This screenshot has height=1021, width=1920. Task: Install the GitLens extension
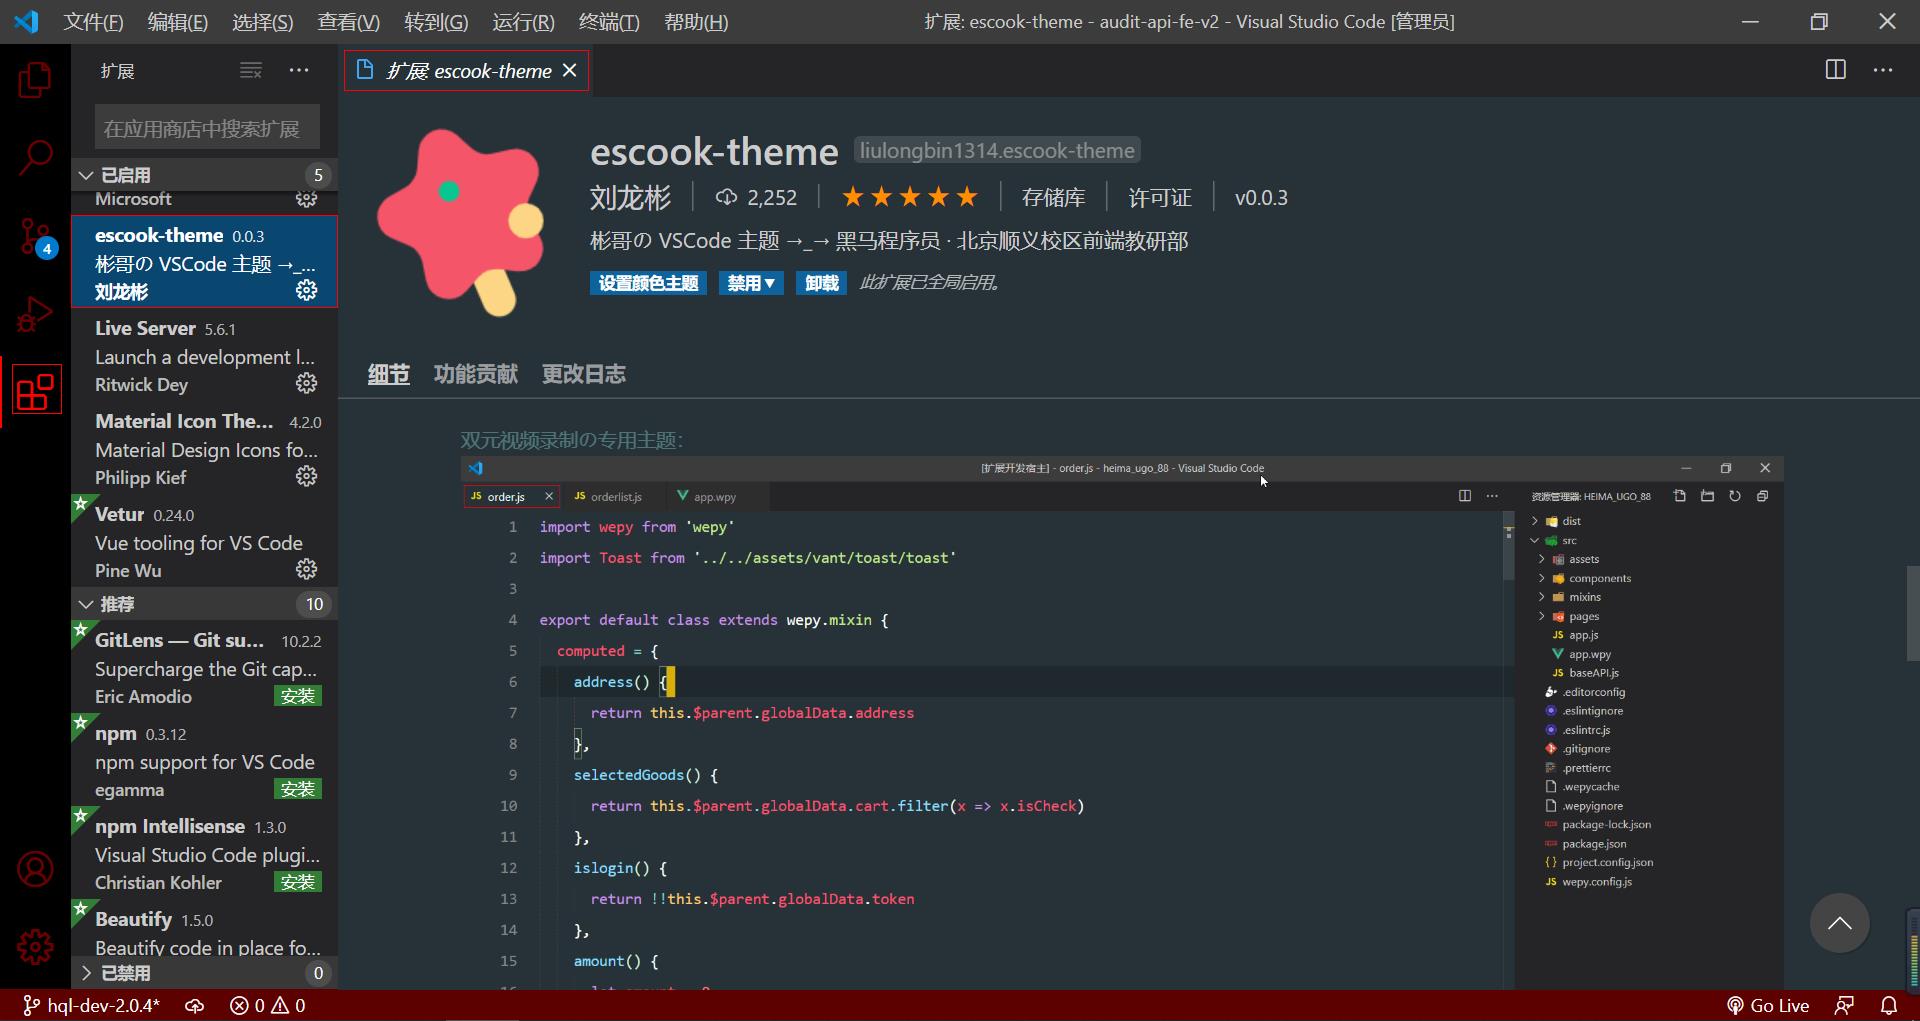coord(298,696)
